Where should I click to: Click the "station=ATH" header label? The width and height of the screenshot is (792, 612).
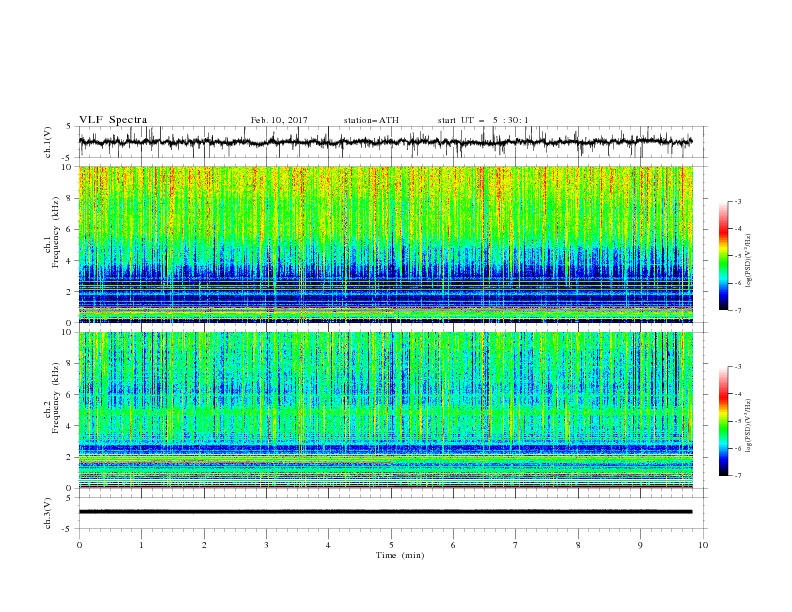(x=371, y=120)
